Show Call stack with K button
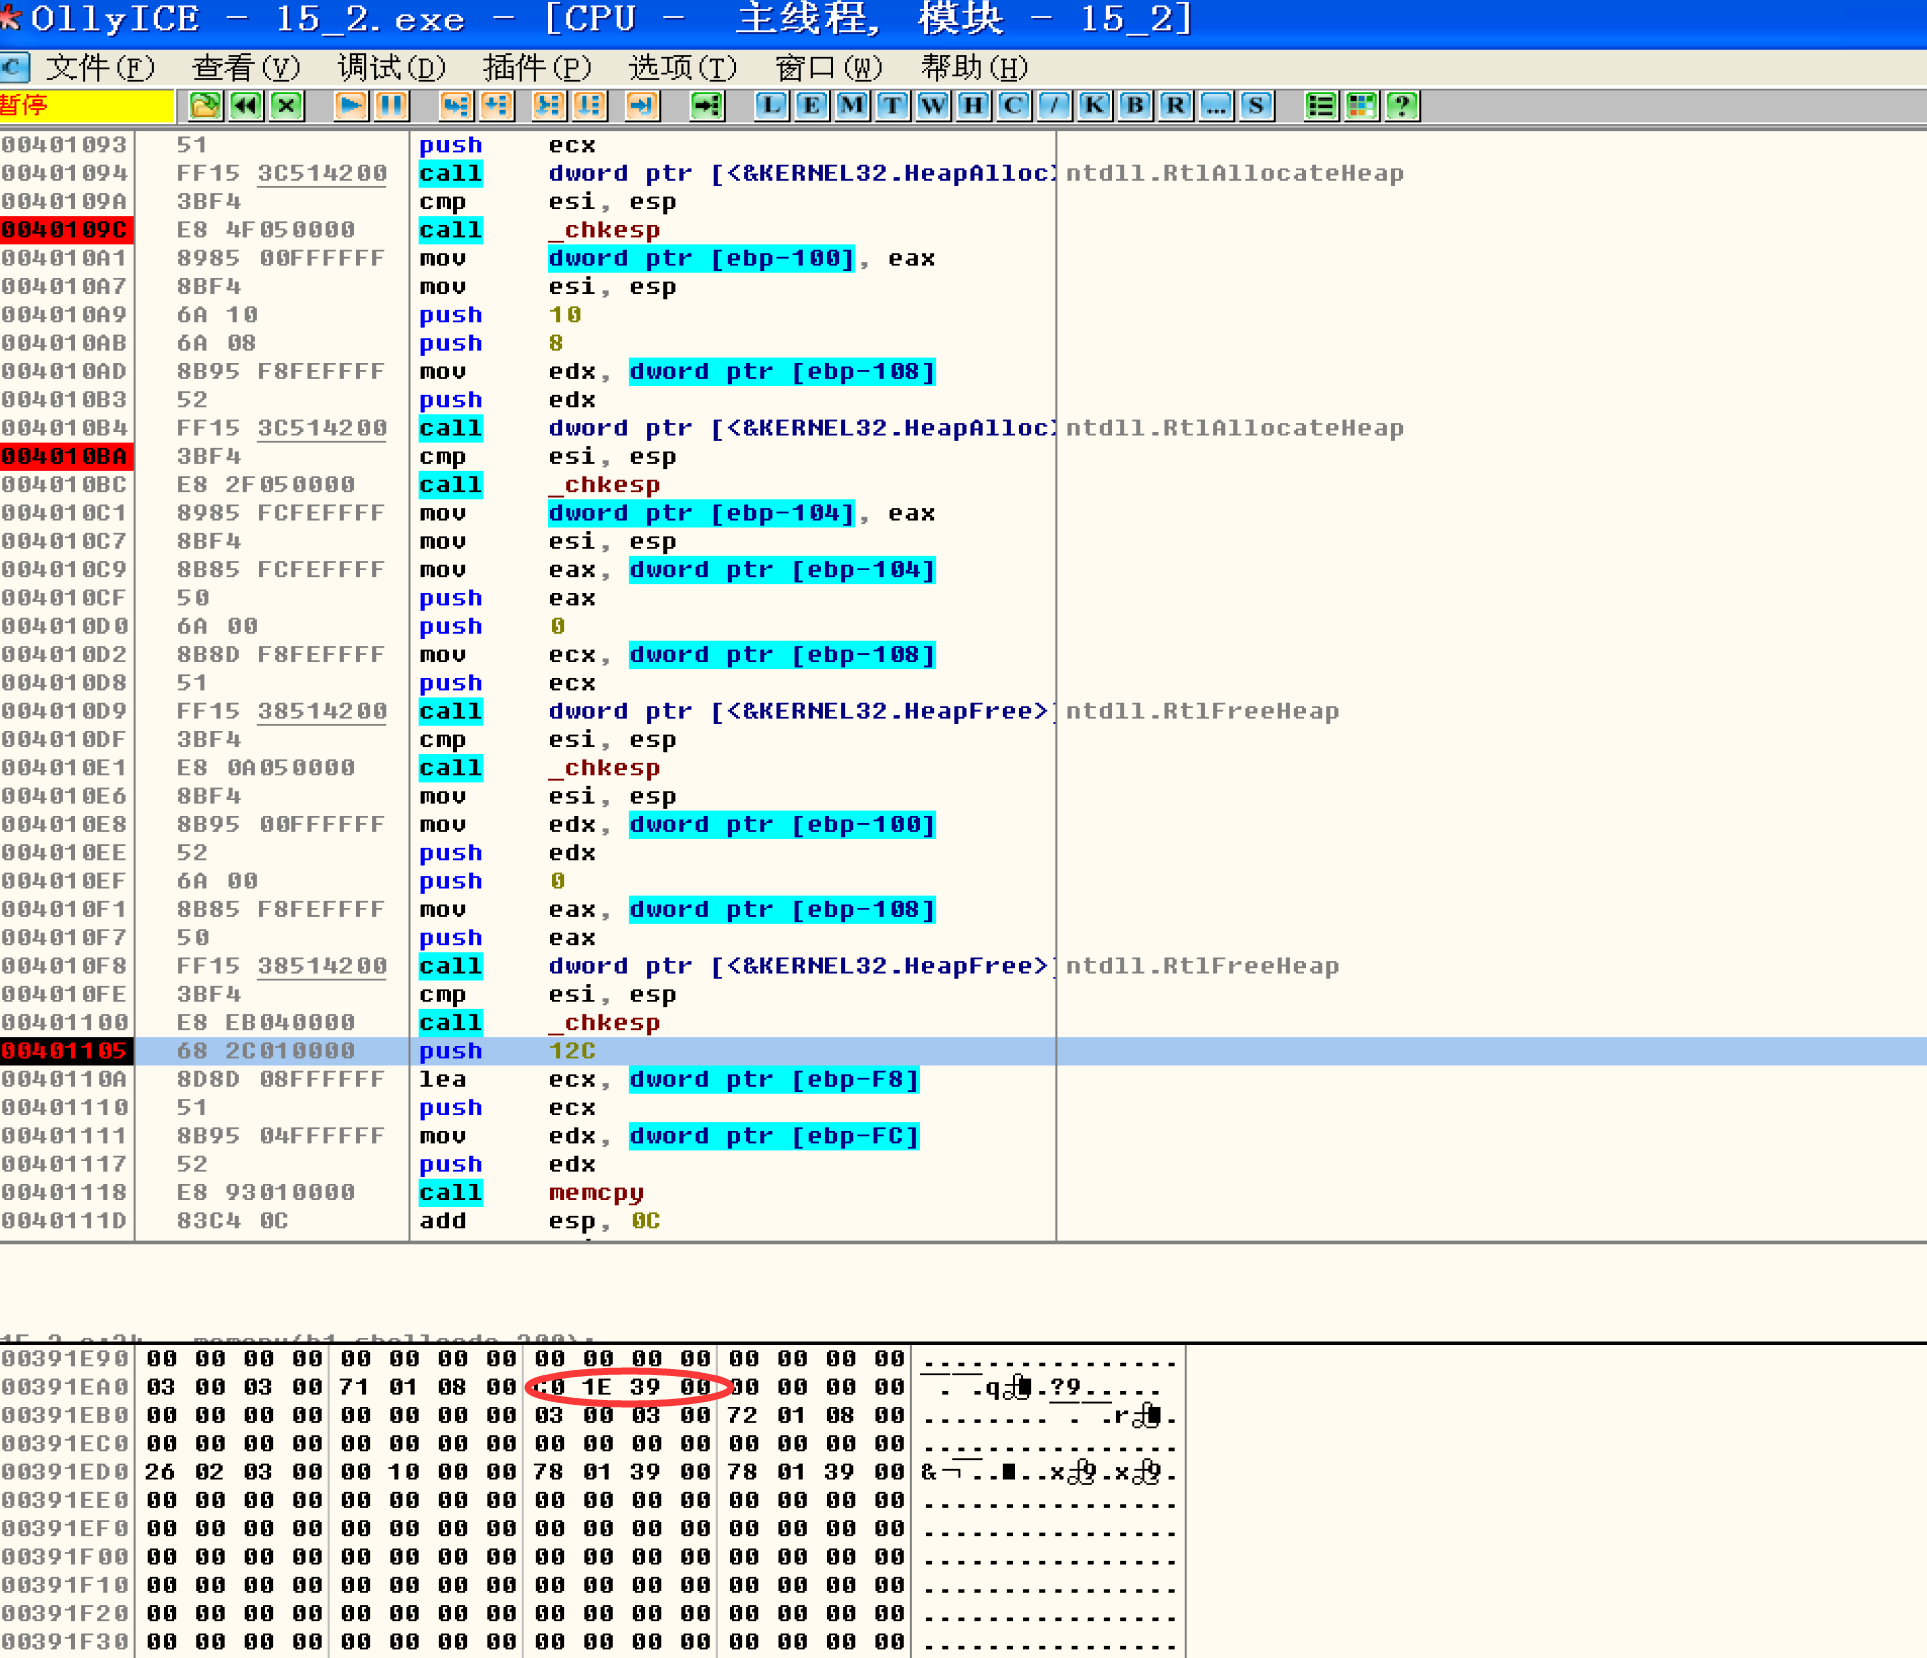This screenshot has height=1658, width=1927. point(1094,106)
